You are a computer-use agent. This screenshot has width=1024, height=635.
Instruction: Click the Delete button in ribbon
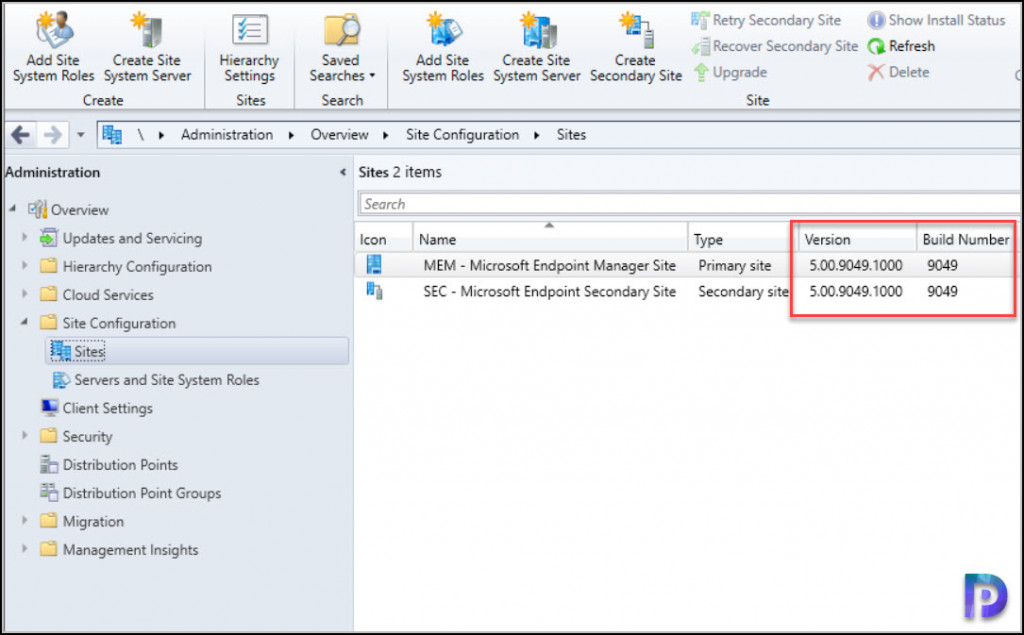click(x=898, y=72)
